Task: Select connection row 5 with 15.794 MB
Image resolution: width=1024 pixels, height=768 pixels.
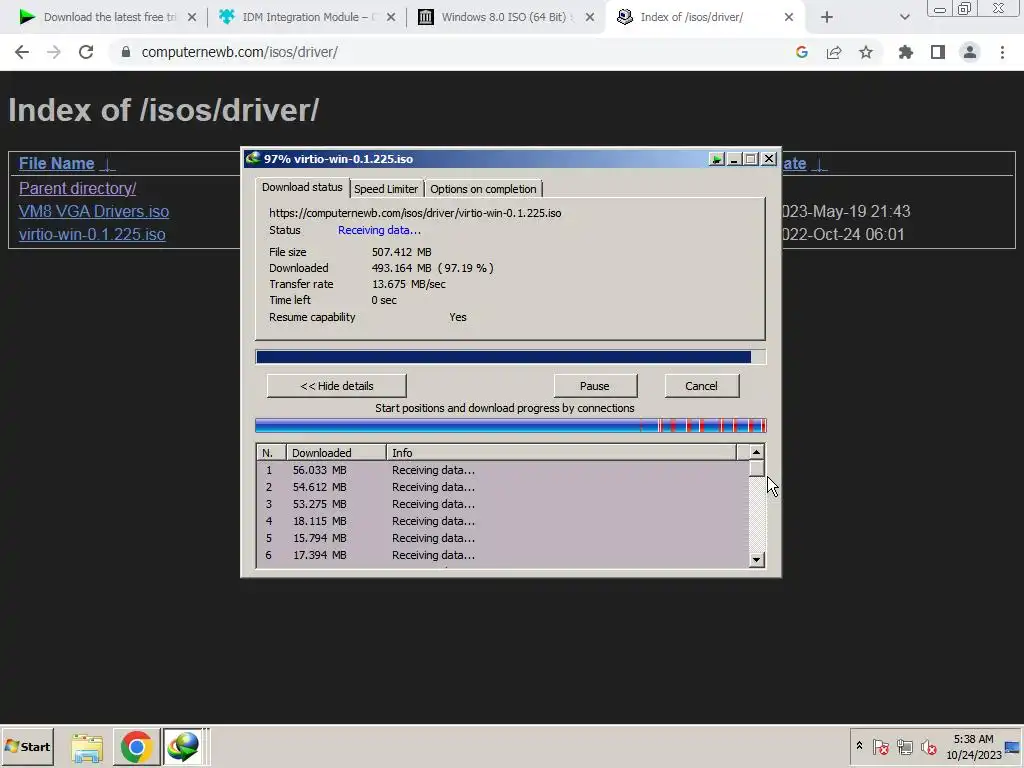Action: [503, 538]
